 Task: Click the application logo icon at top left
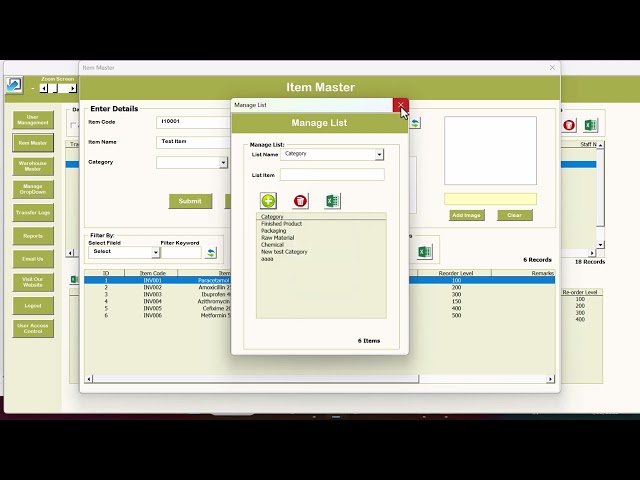pyautogui.click(x=14, y=85)
